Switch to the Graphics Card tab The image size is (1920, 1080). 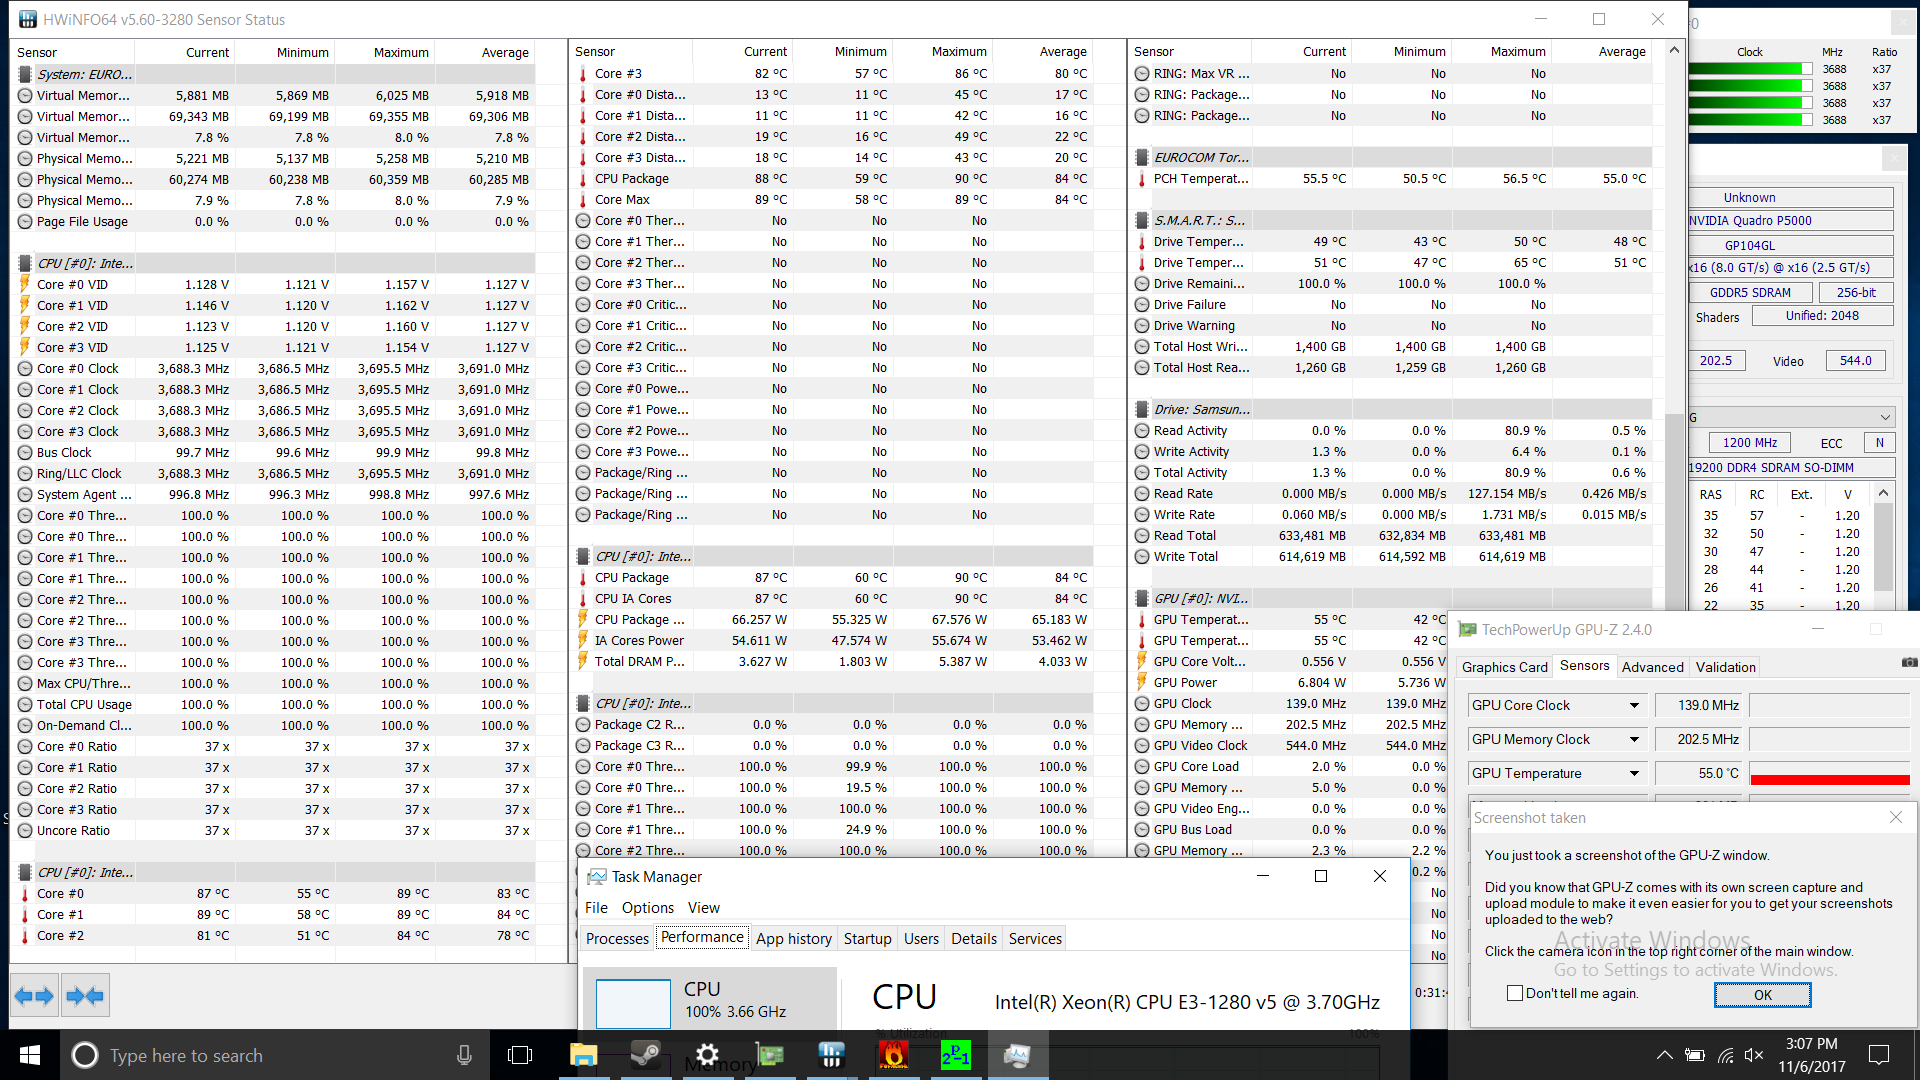(1504, 667)
